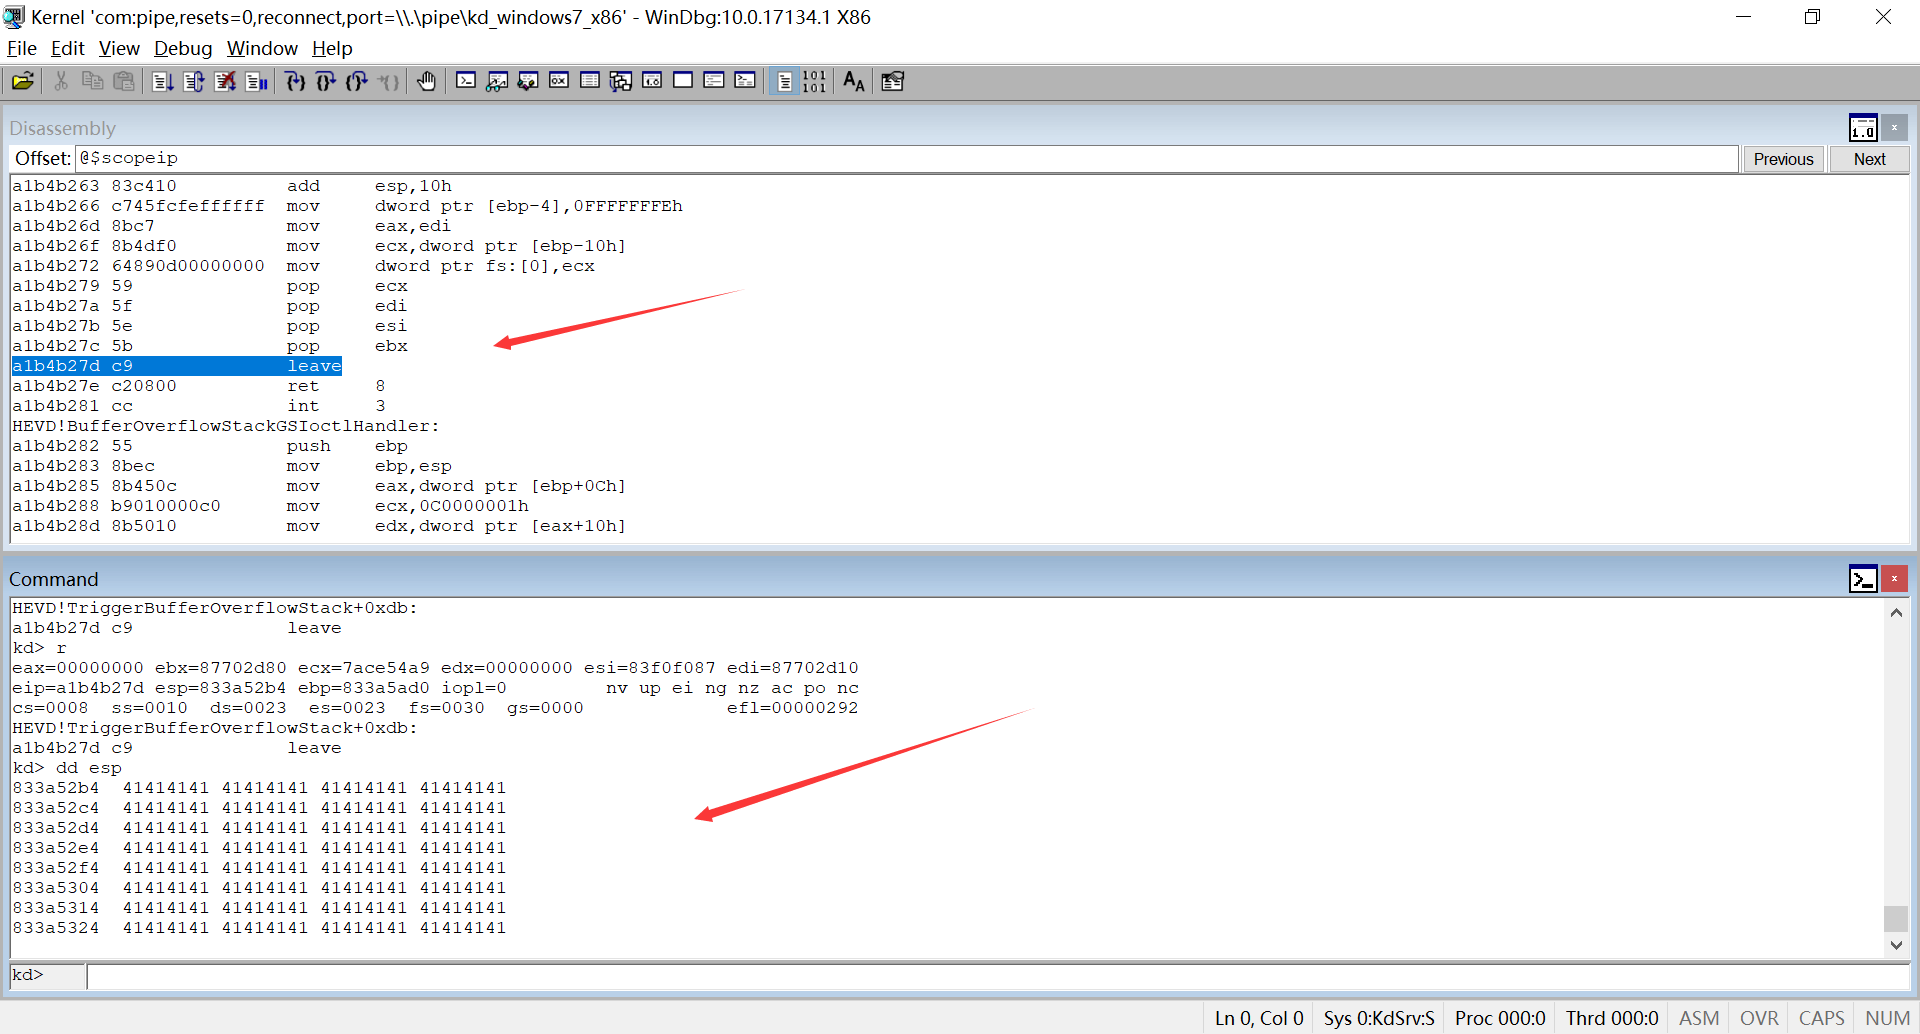Click the 833a5324 memory dump row

click(x=259, y=928)
